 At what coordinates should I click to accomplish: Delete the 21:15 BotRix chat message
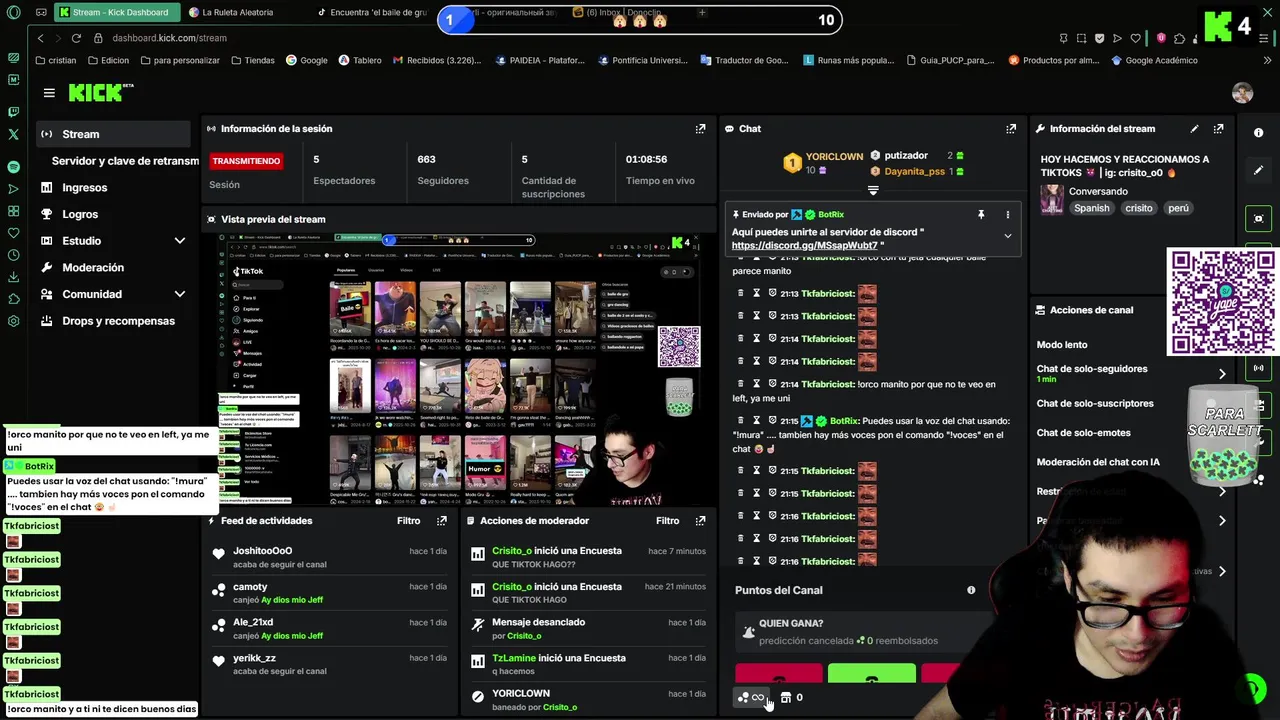740,421
